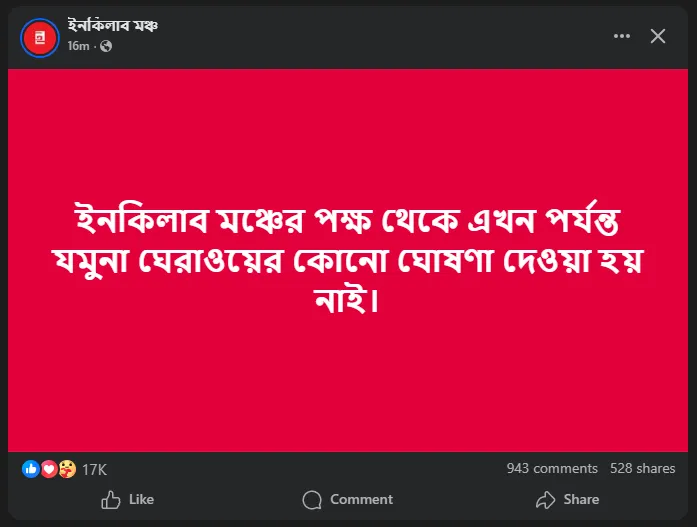This screenshot has width=697, height=527.
Task: Click the thumbs-up outline icon beside Like
Action: tap(111, 499)
